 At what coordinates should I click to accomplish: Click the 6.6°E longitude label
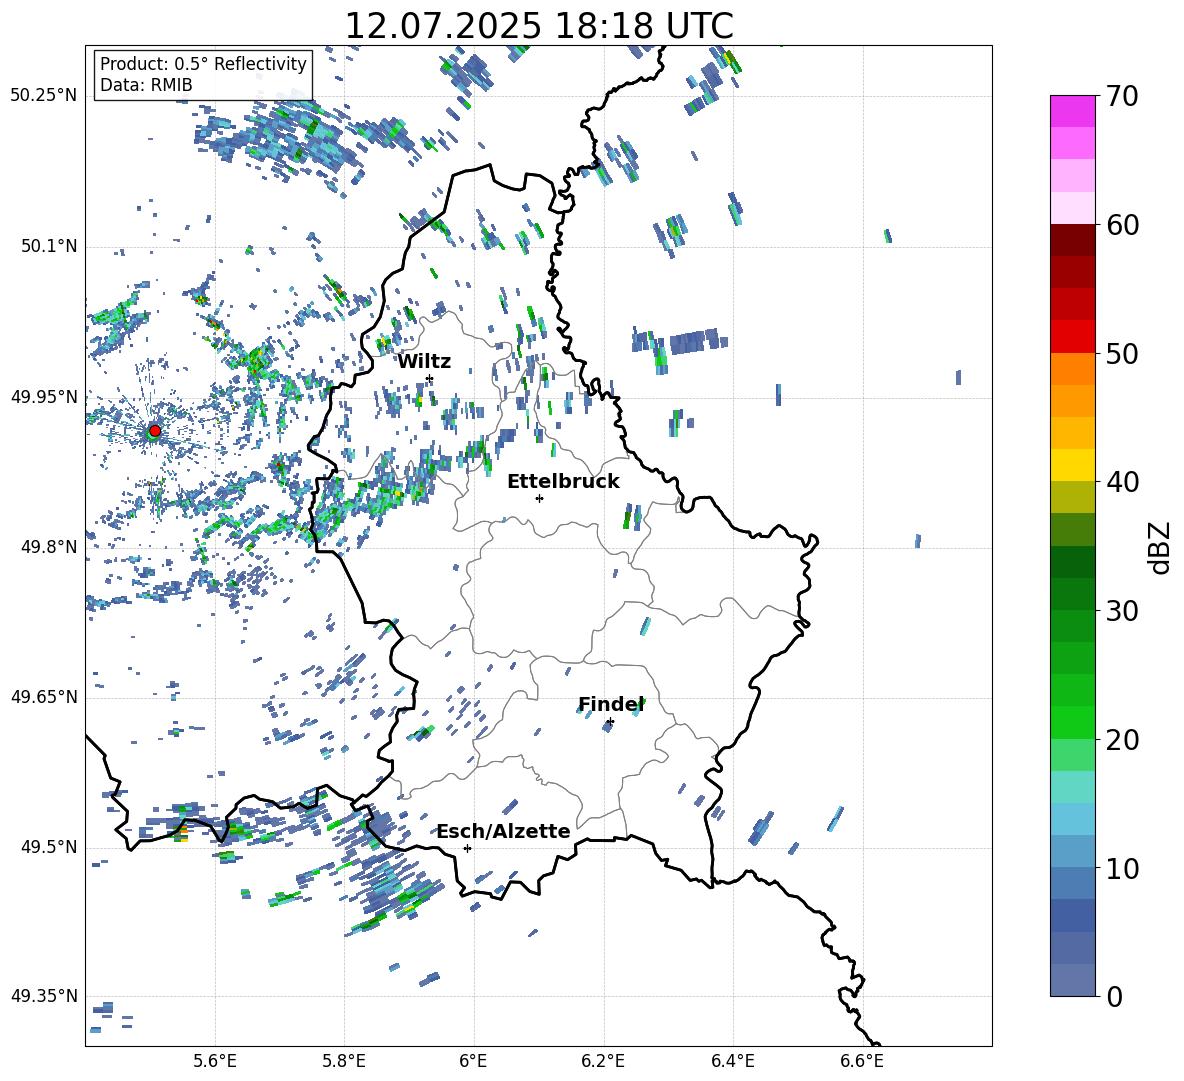862,1061
